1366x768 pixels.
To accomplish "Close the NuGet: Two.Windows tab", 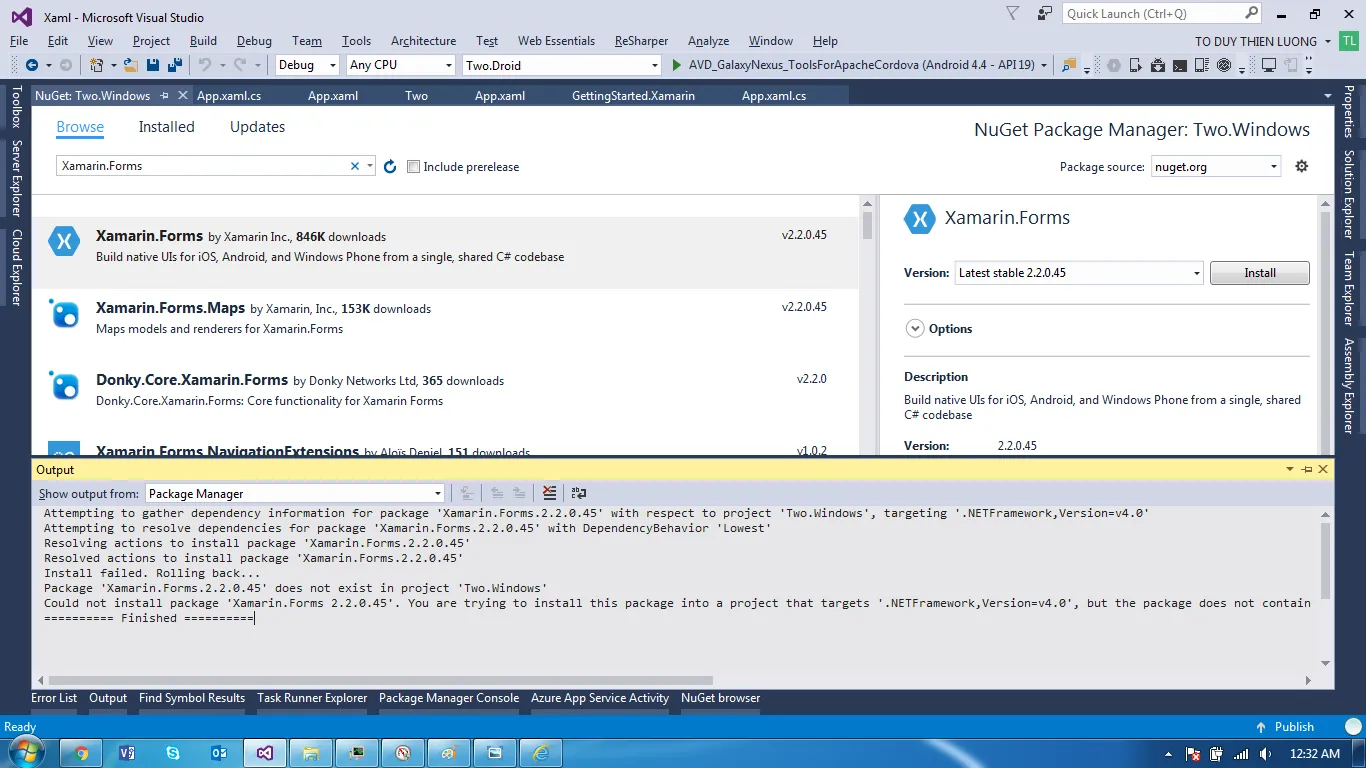I will click(x=182, y=96).
